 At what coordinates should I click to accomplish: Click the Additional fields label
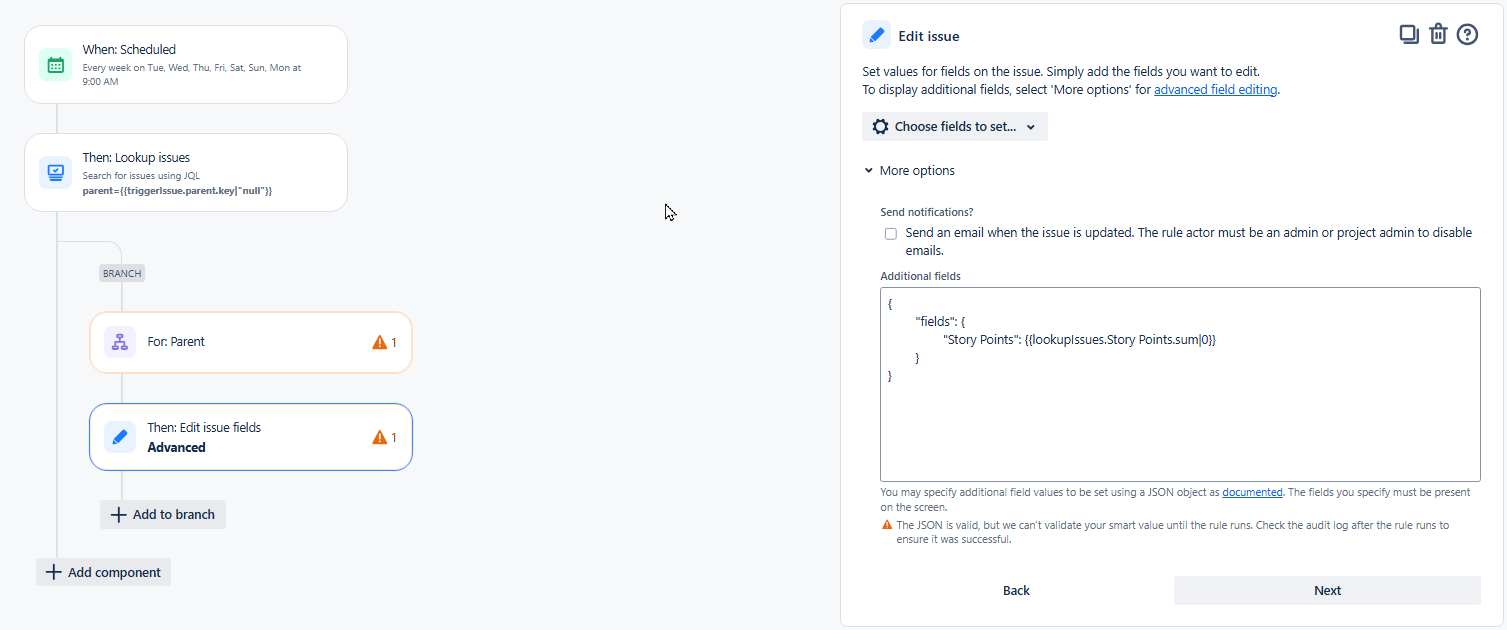point(920,276)
